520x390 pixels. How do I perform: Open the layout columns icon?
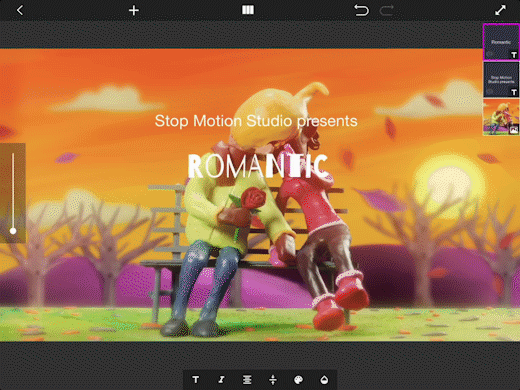coord(248,10)
